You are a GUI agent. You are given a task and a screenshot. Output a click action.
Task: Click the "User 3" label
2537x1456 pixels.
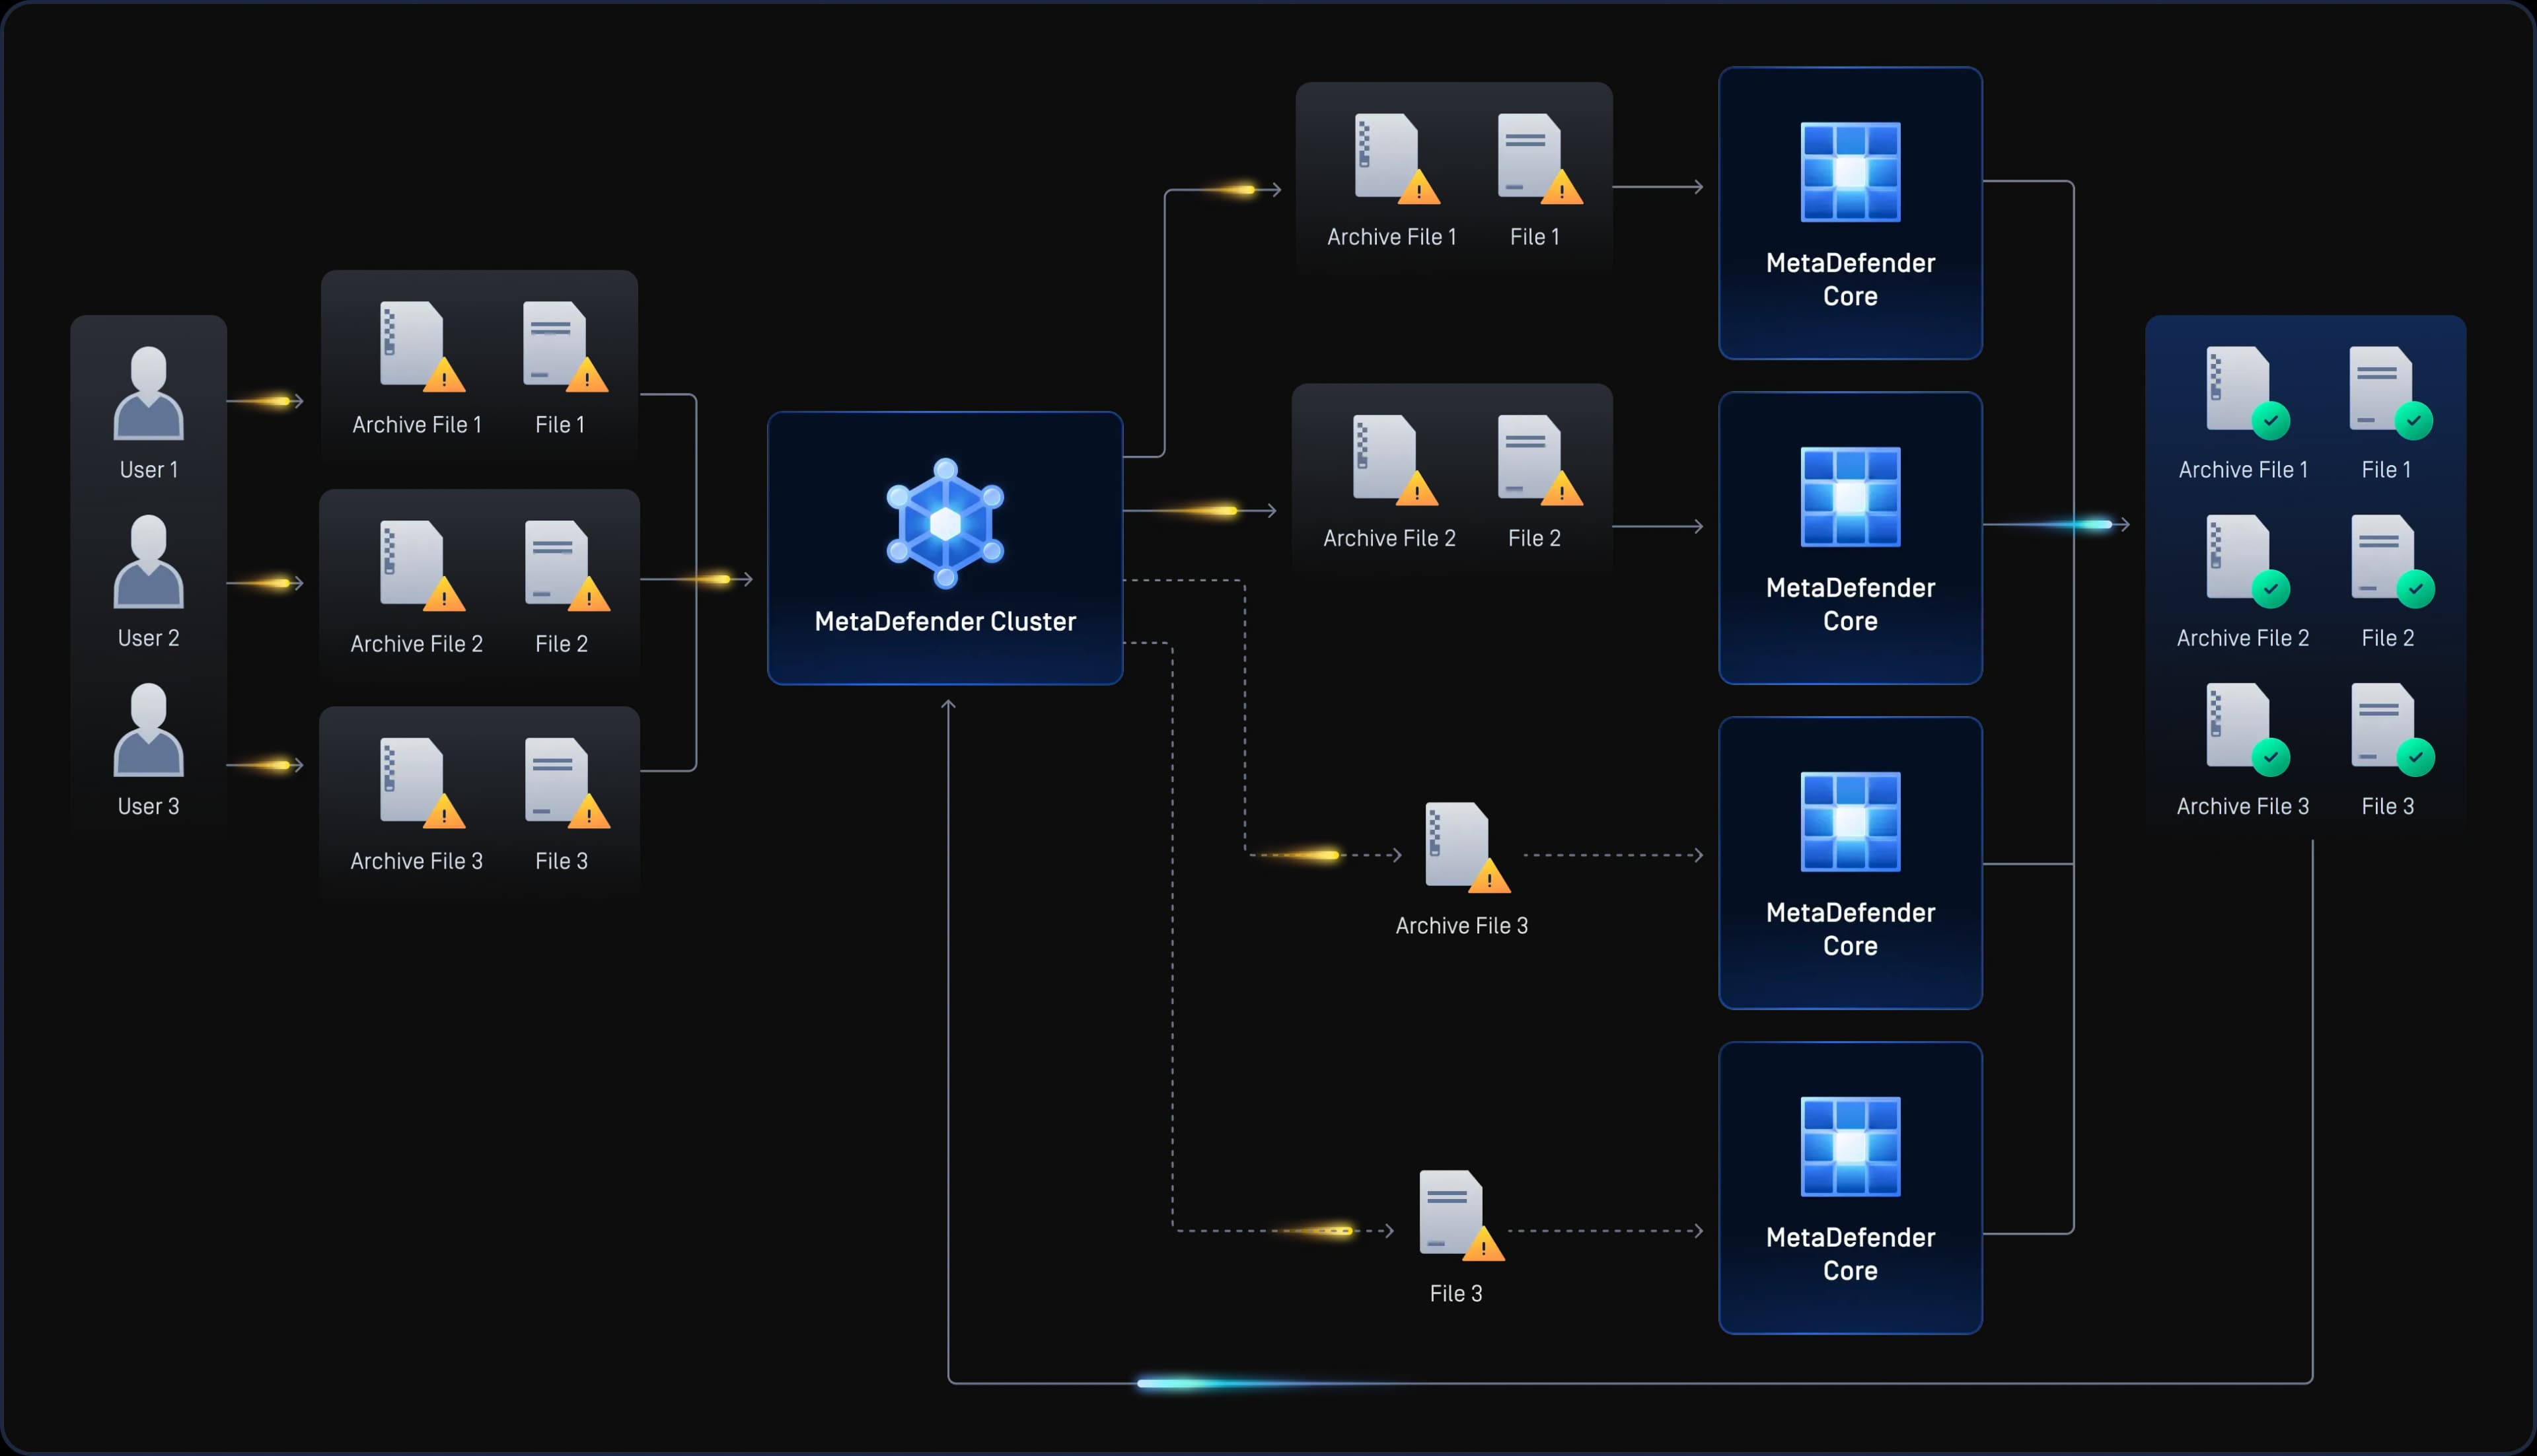pyautogui.click(x=149, y=805)
